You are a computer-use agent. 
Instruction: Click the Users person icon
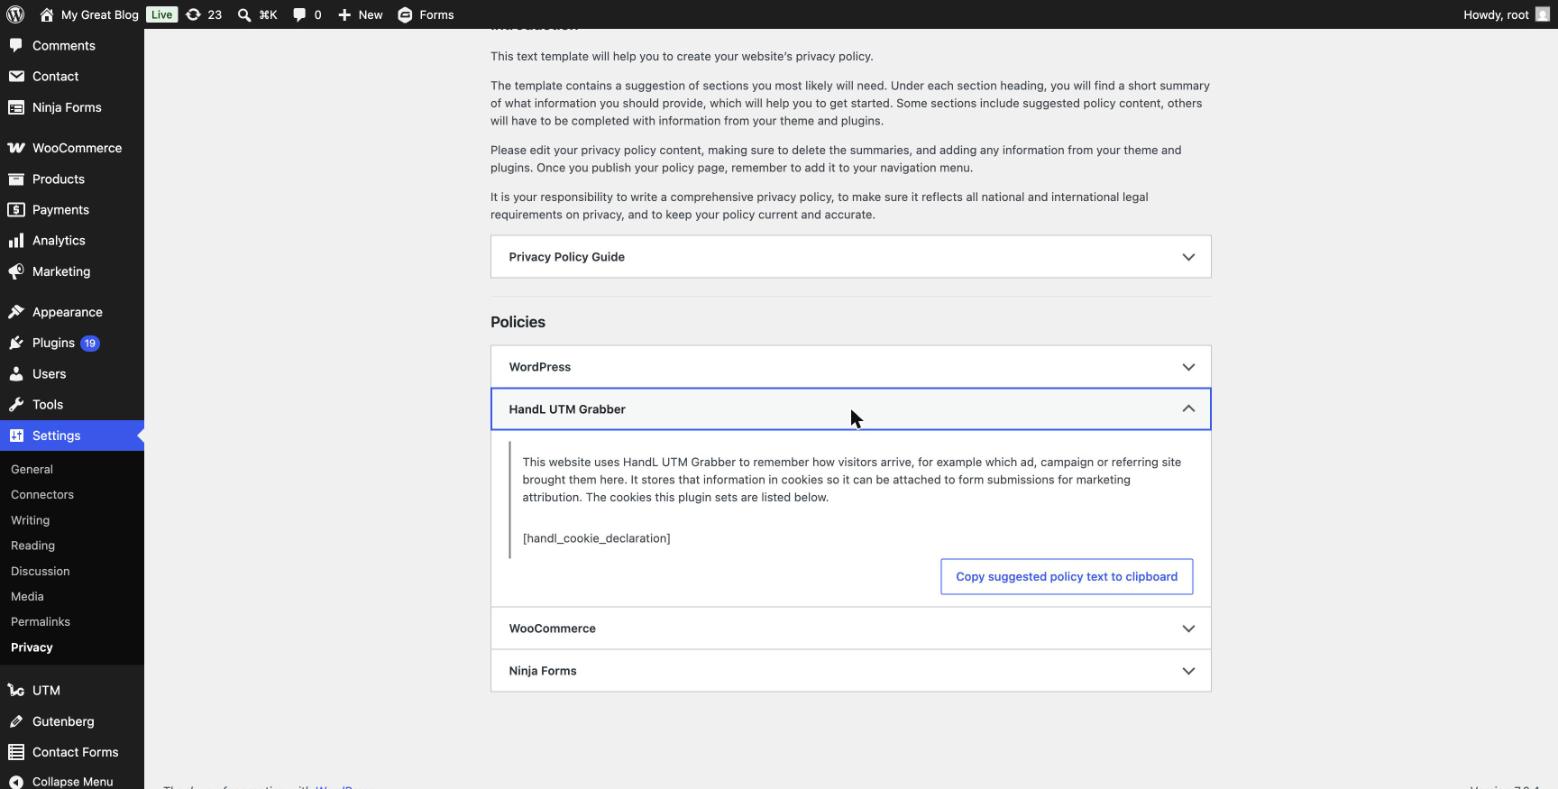pos(16,374)
